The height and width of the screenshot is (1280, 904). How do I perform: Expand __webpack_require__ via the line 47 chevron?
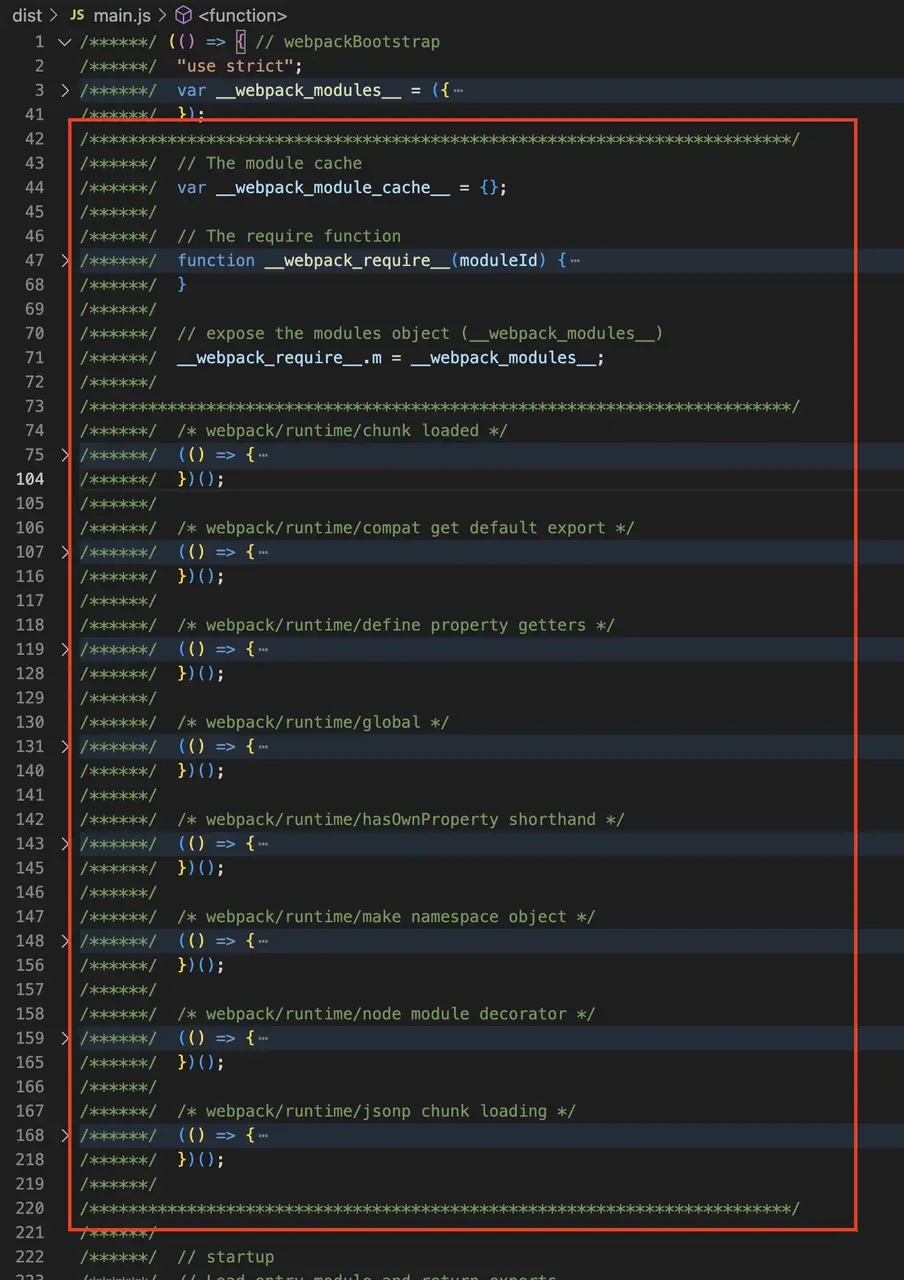pyautogui.click(x=64, y=260)
